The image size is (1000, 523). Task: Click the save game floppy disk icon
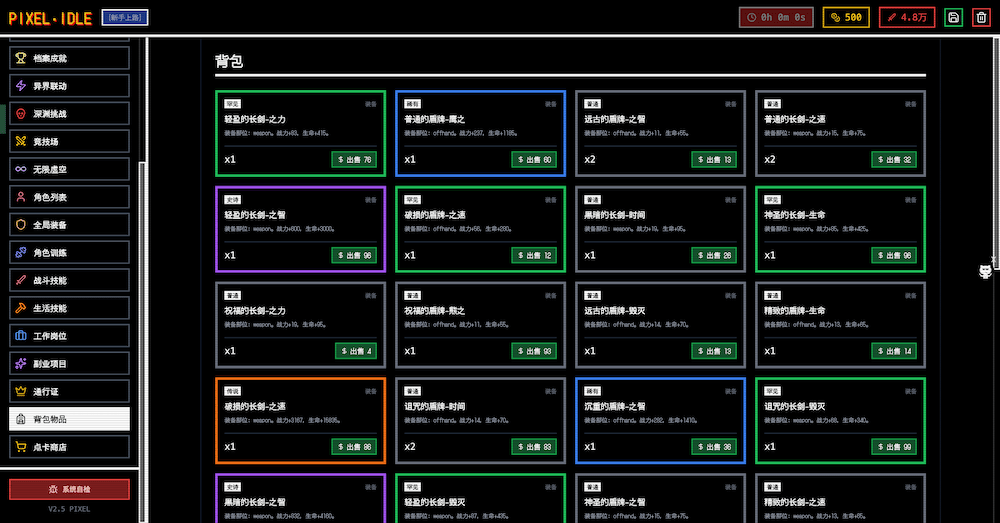click(x=953, y=17)
